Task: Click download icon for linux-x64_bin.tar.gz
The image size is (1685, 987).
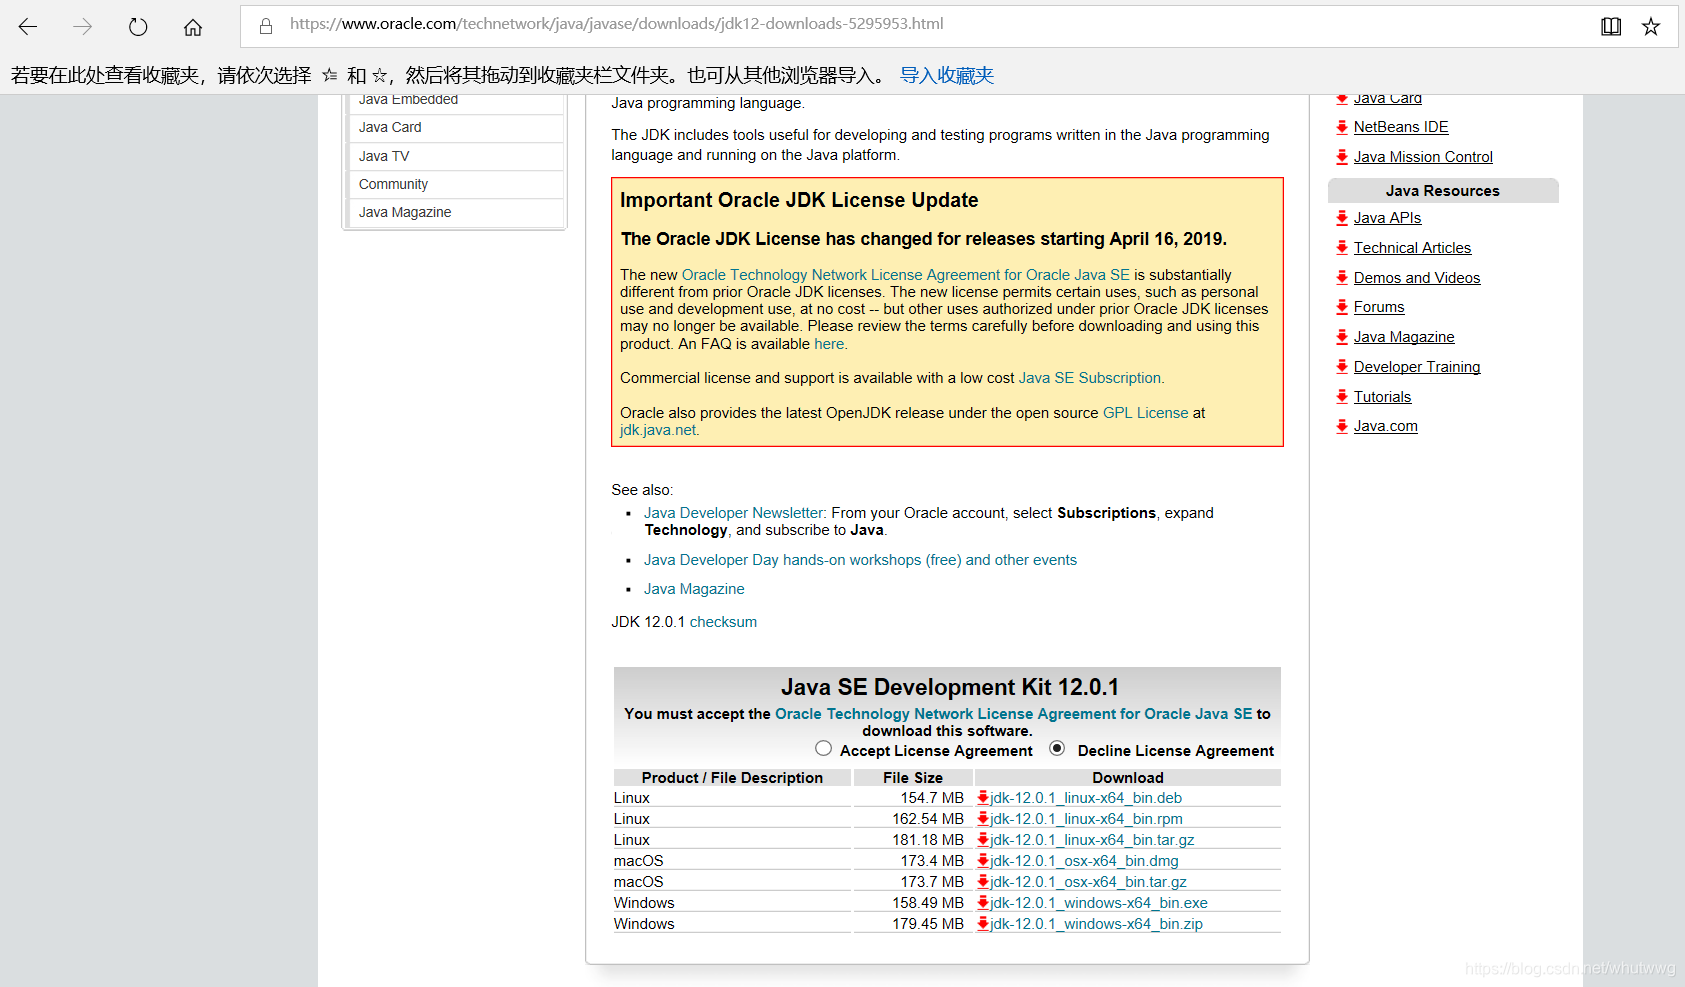Action: pos(983,840)
